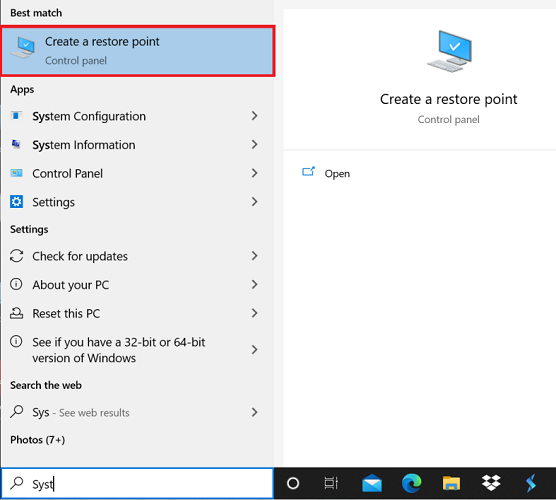Click the Reset this PC icon
The width and height of the screenshot is (556, 500).
tap(16, 313)
